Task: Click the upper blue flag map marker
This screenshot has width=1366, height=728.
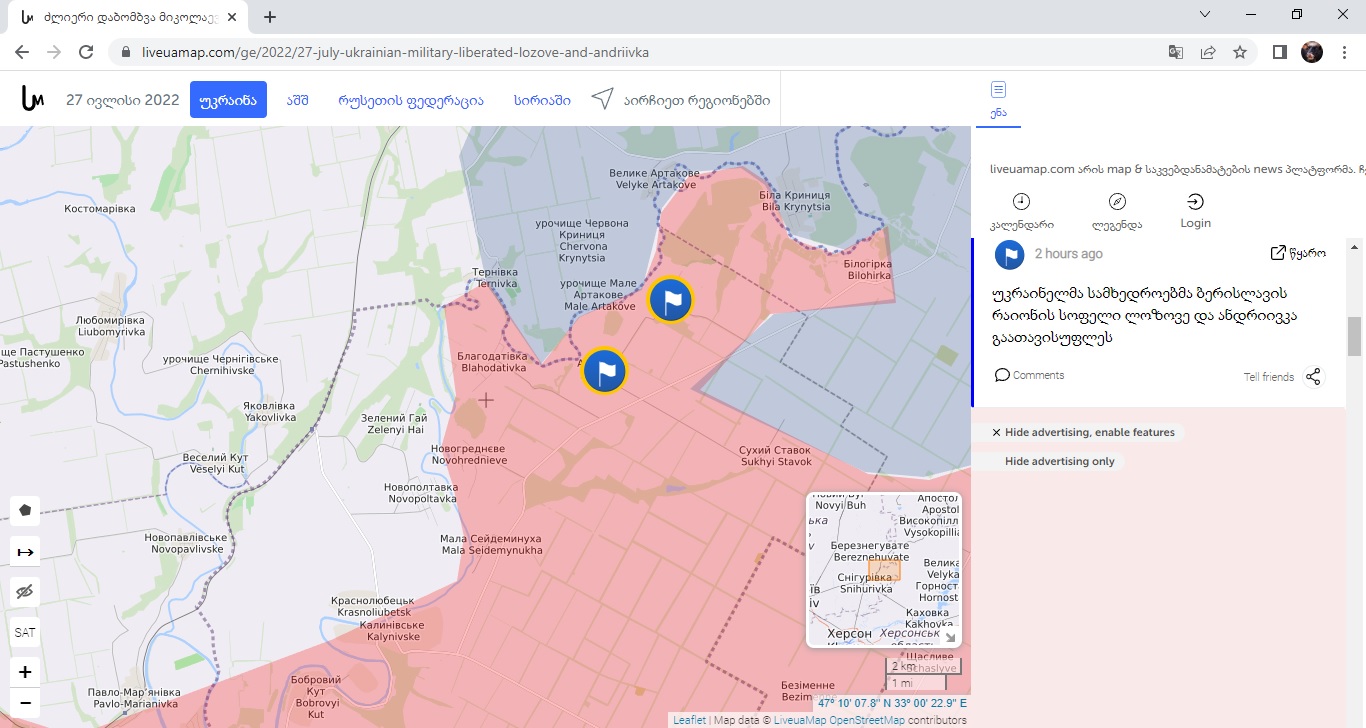Action: (670, 299)
